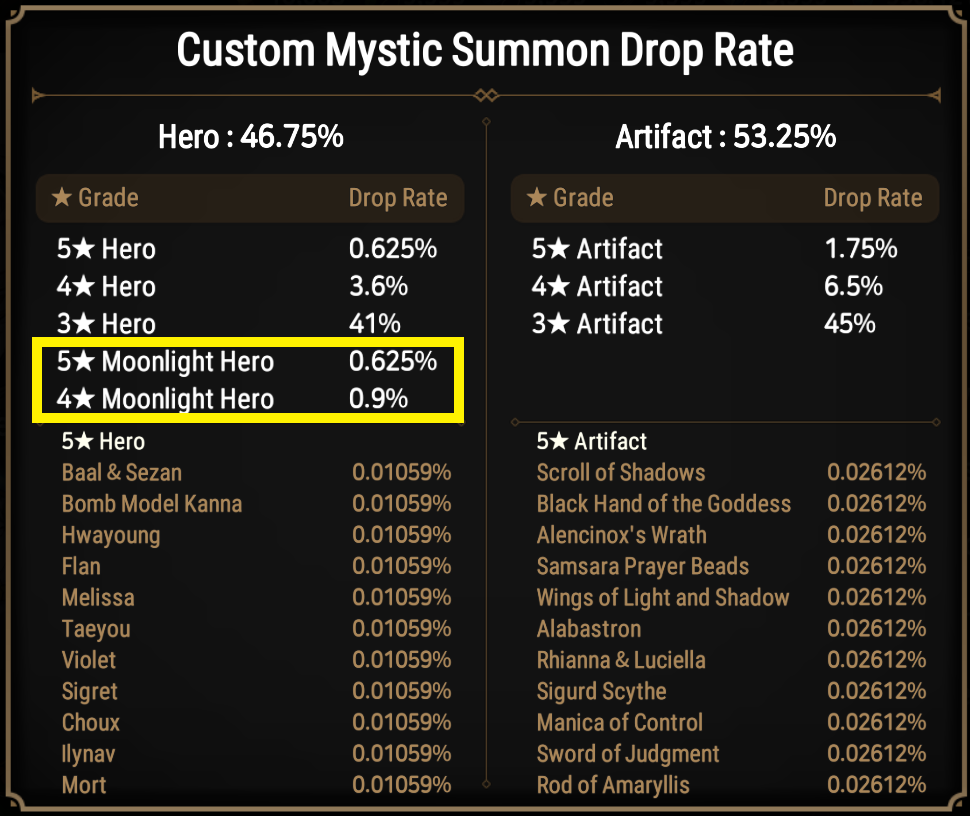Click the Hero Drop Rate column header

[x=398, y=198]
